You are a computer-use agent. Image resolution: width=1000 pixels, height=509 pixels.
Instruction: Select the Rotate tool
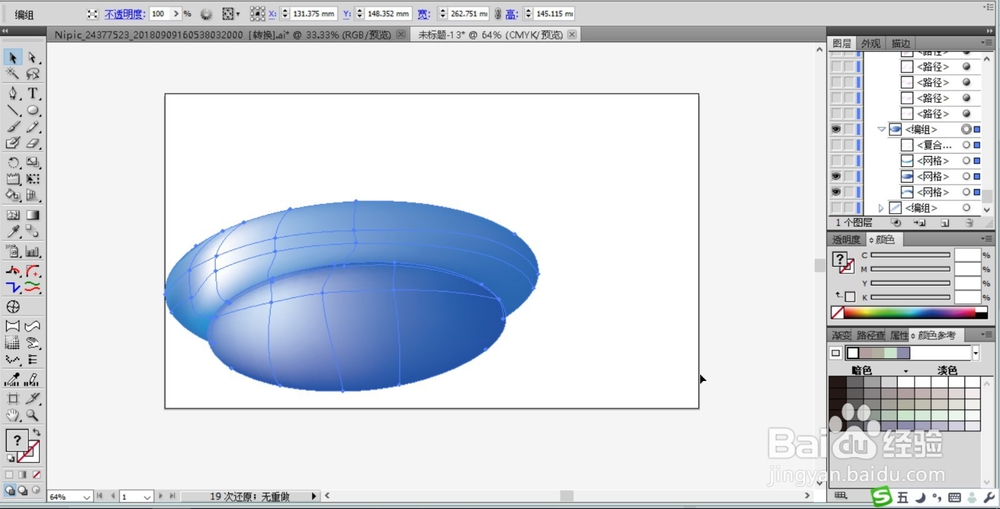[13, 163]
